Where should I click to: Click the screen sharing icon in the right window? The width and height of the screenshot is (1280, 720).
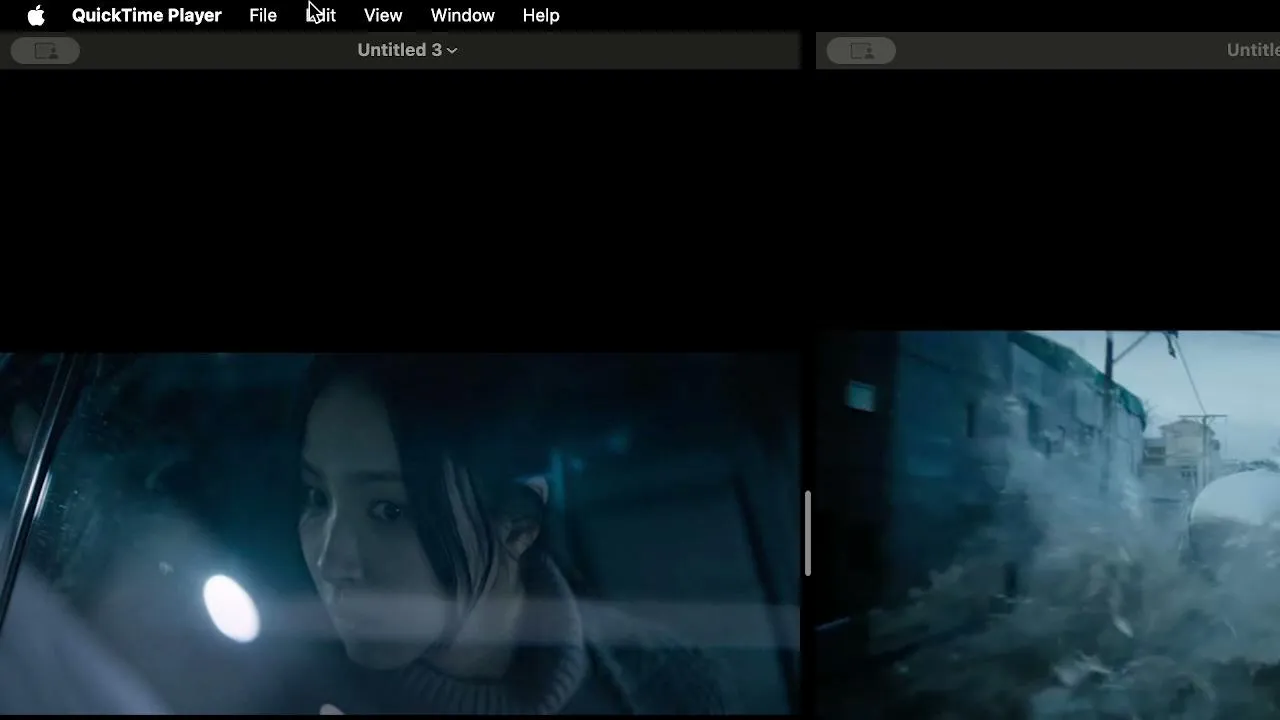[x=861, y=51]
